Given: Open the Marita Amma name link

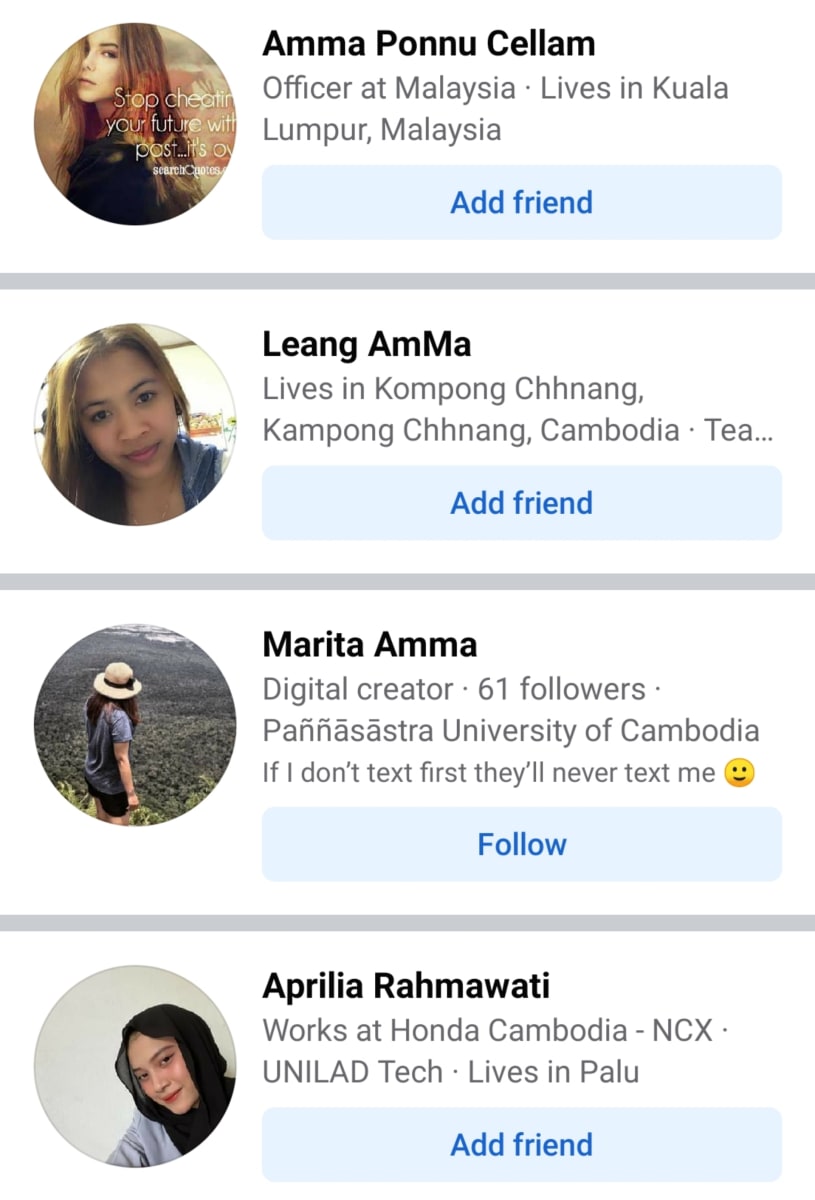Looking at the screenshot, I should [x=370, y=645].
